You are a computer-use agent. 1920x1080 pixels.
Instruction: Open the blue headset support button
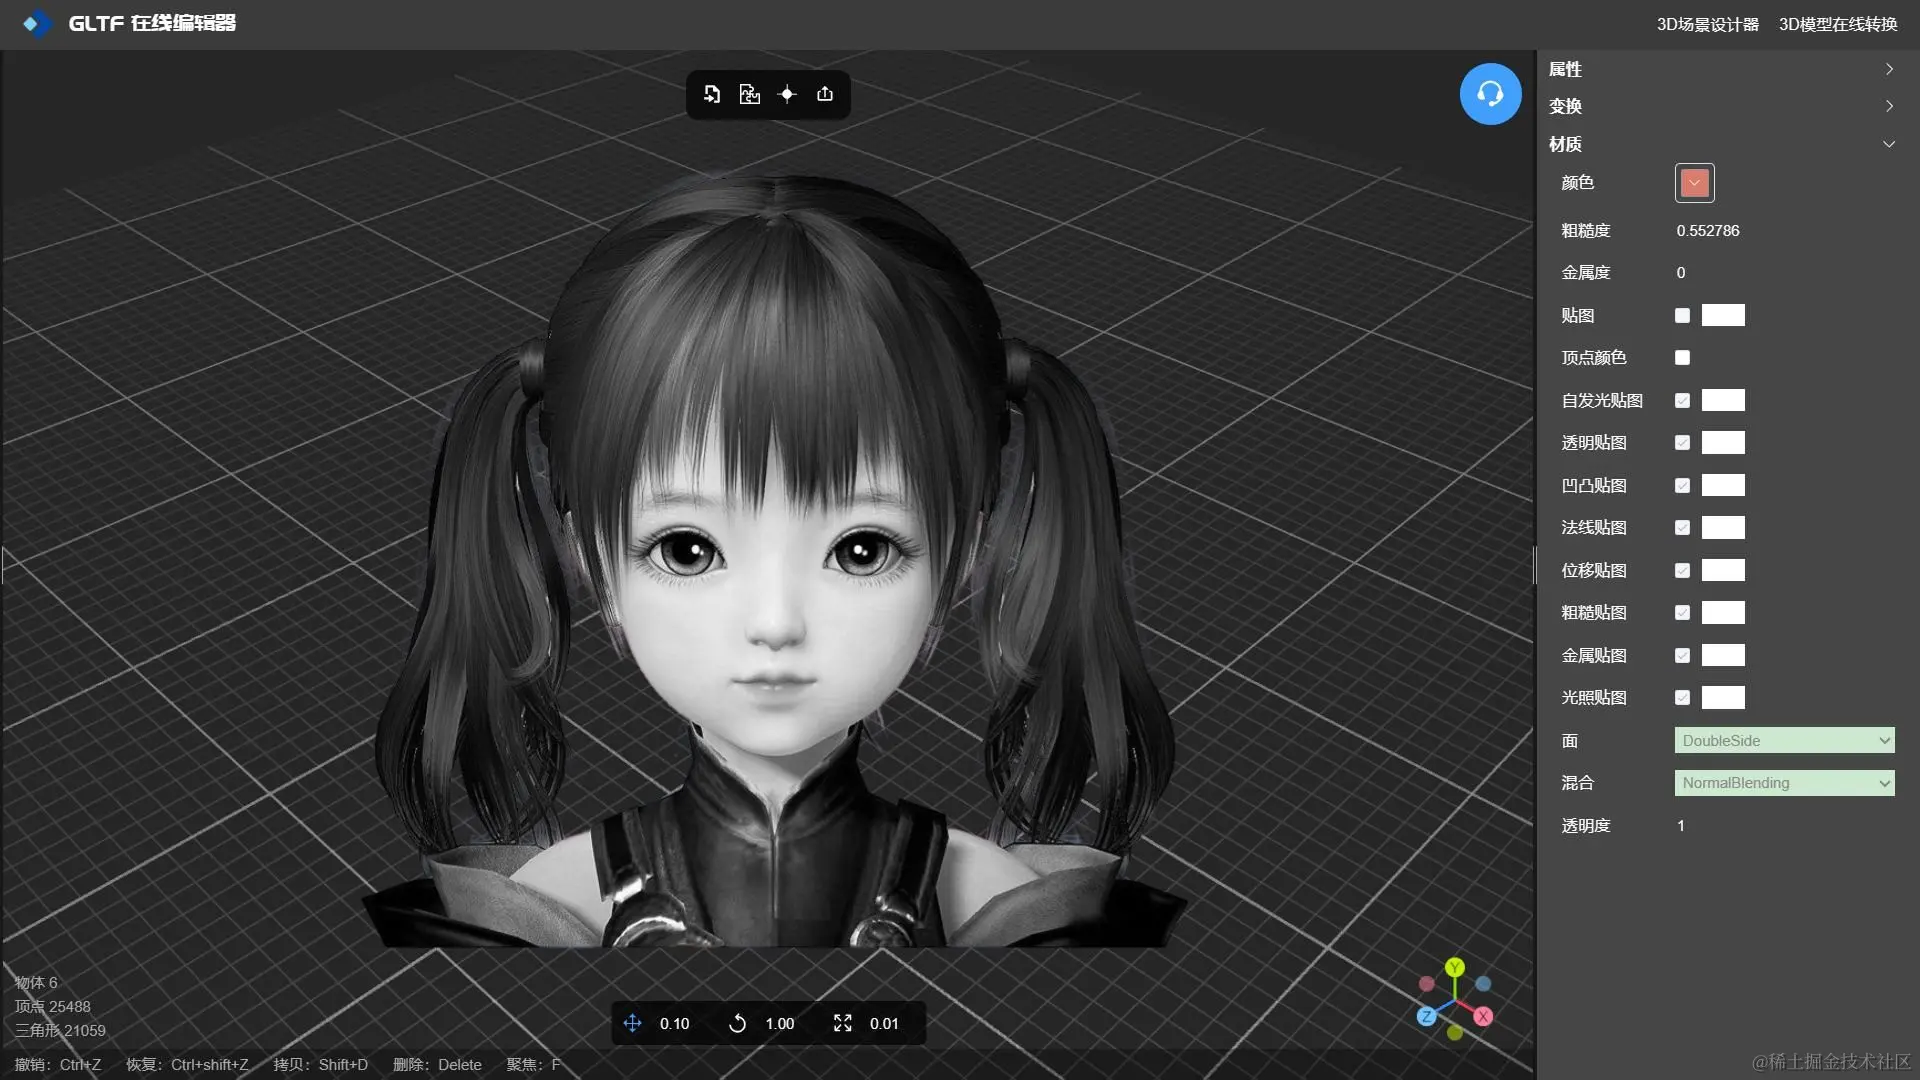point(1490,94)
